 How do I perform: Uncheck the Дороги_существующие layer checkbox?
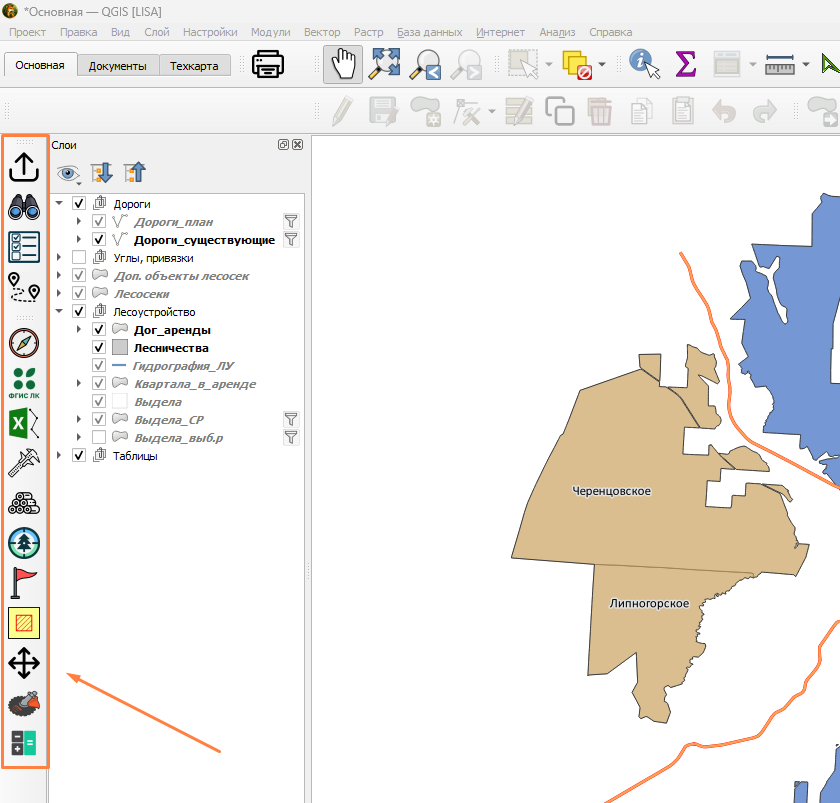(x=99, y=239)
